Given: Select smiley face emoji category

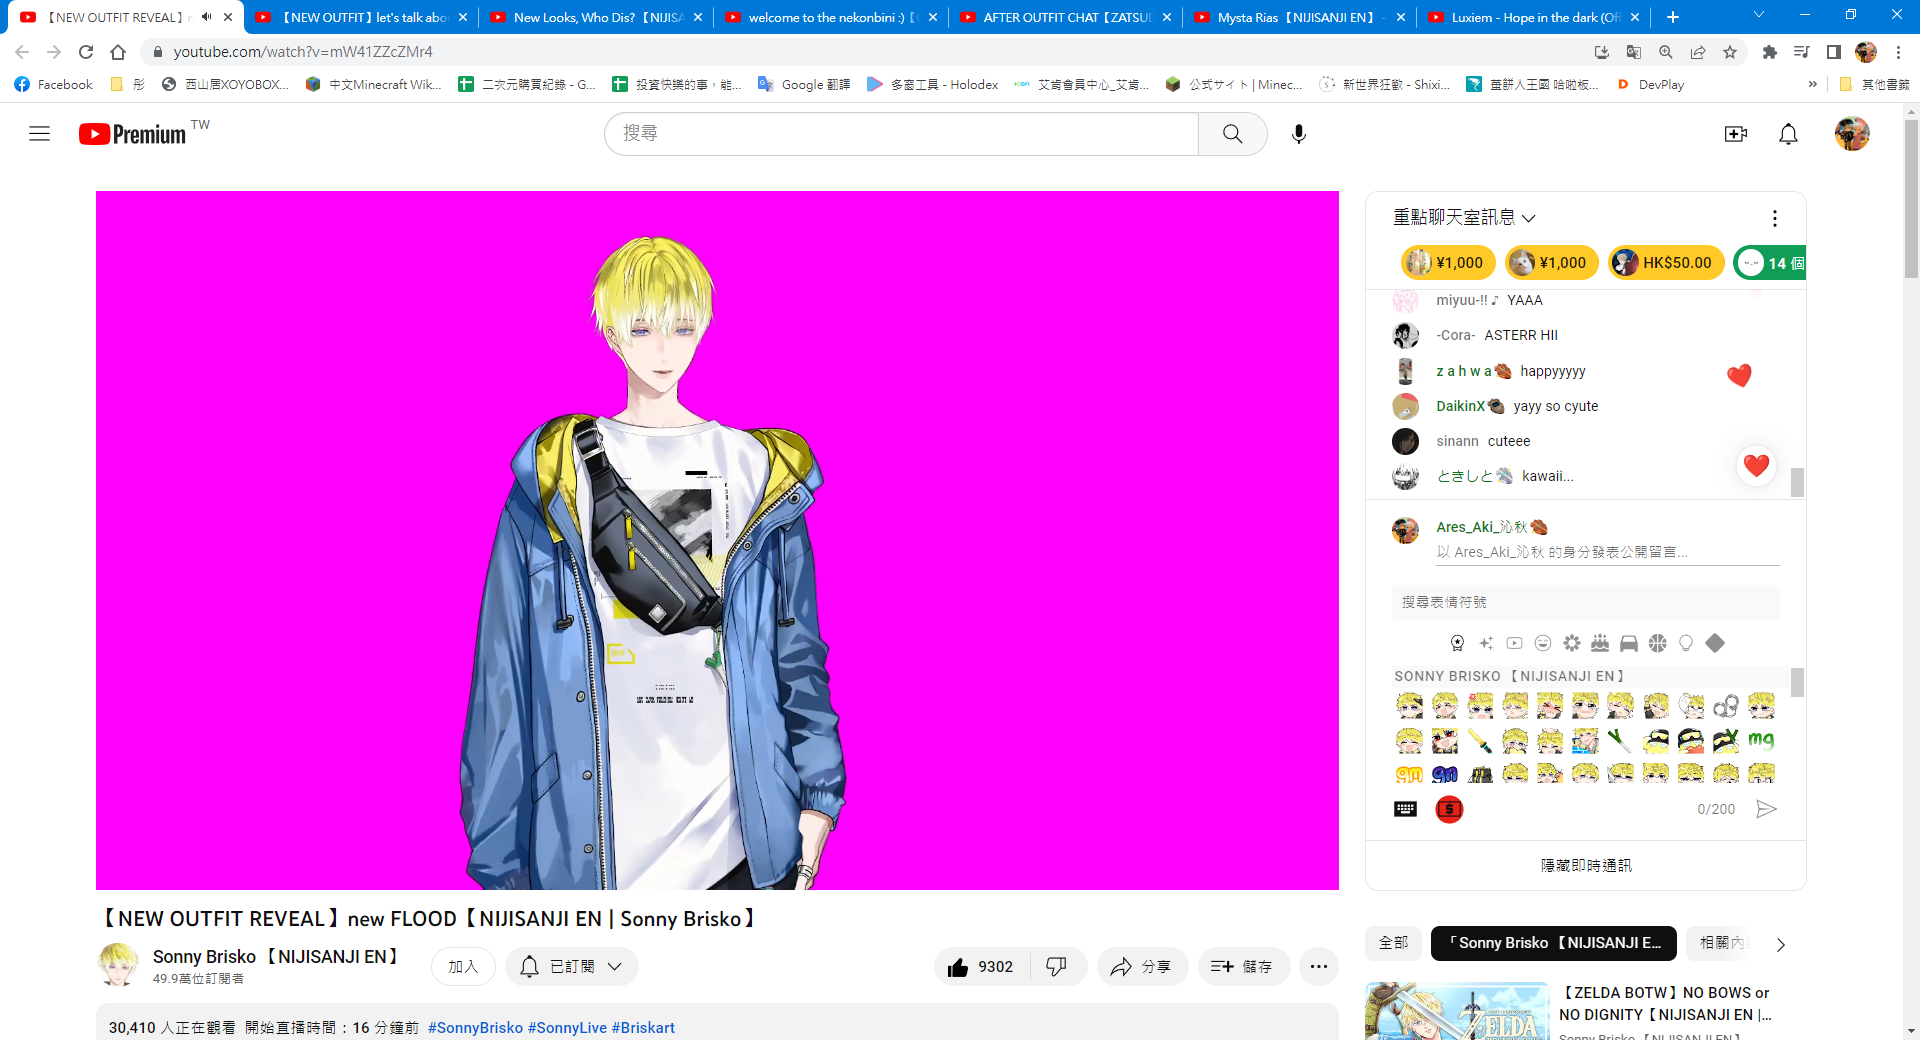Looking at the screenshot, I should [x=1543, y=643].
